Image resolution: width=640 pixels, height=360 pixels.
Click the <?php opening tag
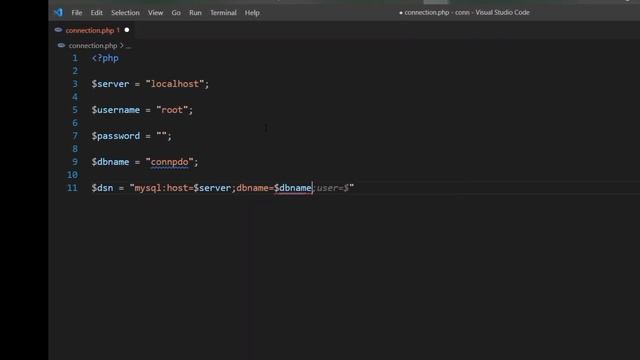tap(105, 58)
